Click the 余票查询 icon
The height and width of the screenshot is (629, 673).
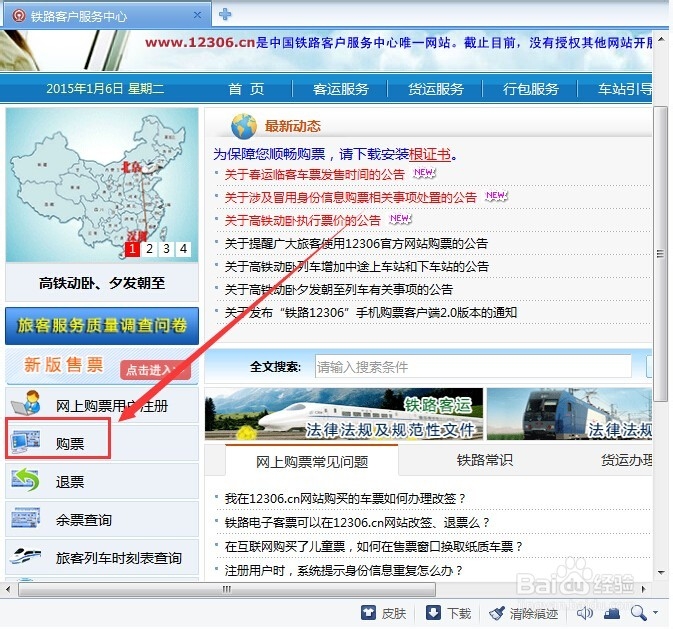tap(26, 518)
